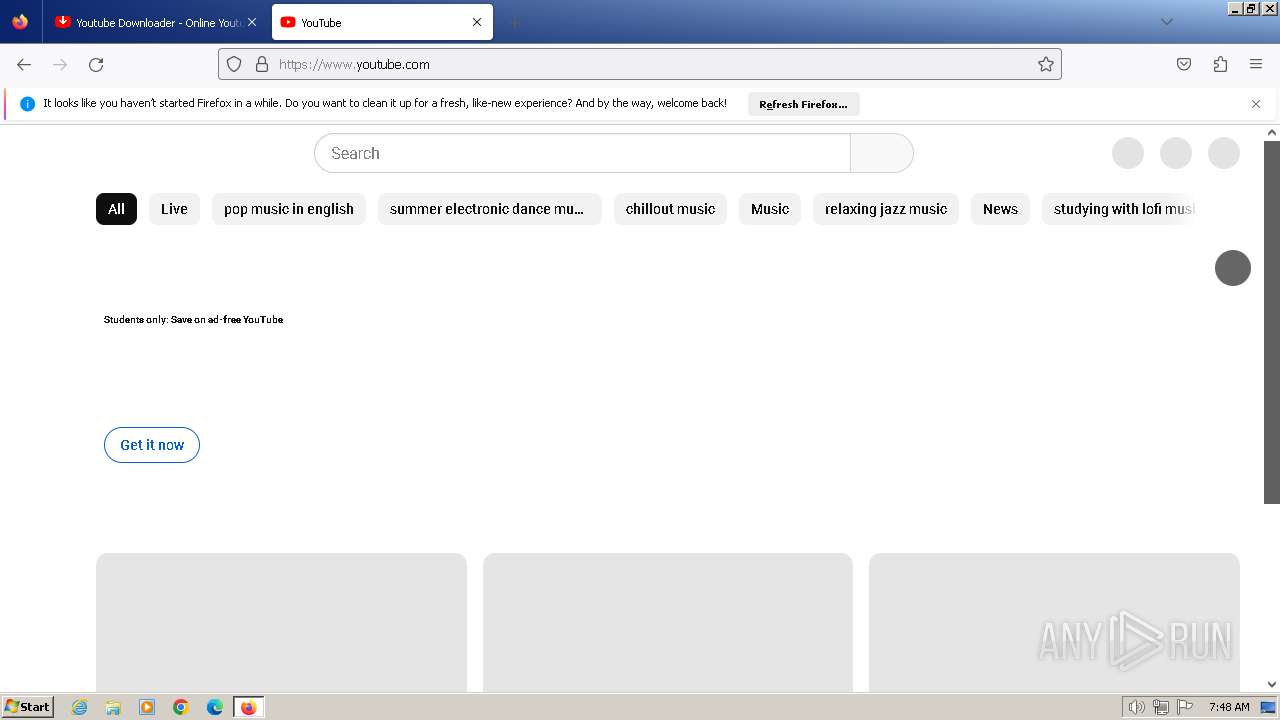Image resolution: width=1280 pixels, height=720 pixels.
Task: Select studying with lofi music chip
Action: [x=1120, y=209]
